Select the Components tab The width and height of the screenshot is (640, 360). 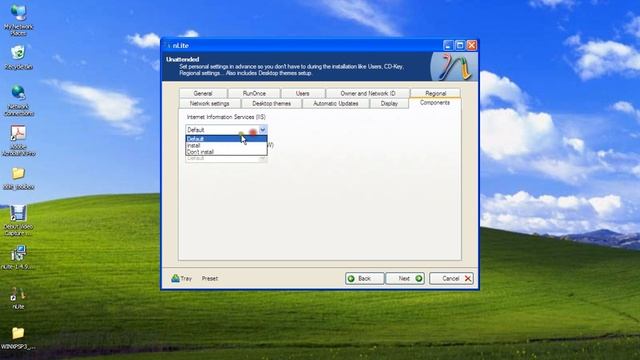435,103
